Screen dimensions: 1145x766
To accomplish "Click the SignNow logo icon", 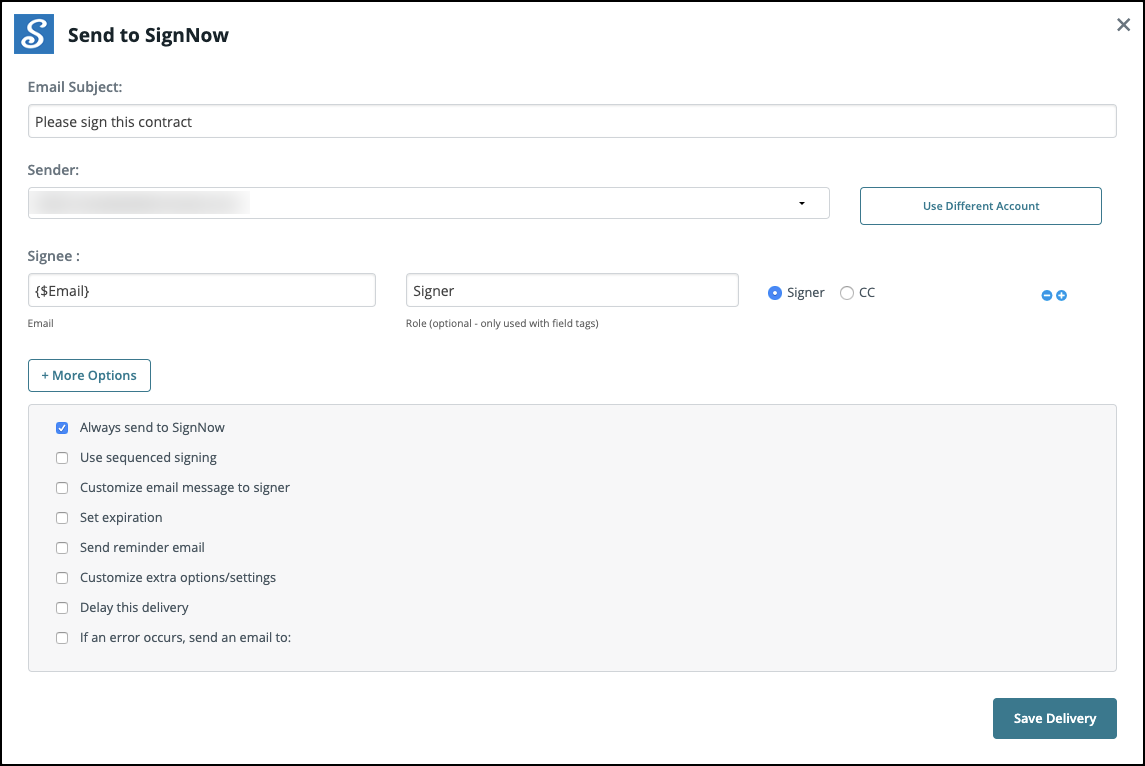I will [34, 34].
